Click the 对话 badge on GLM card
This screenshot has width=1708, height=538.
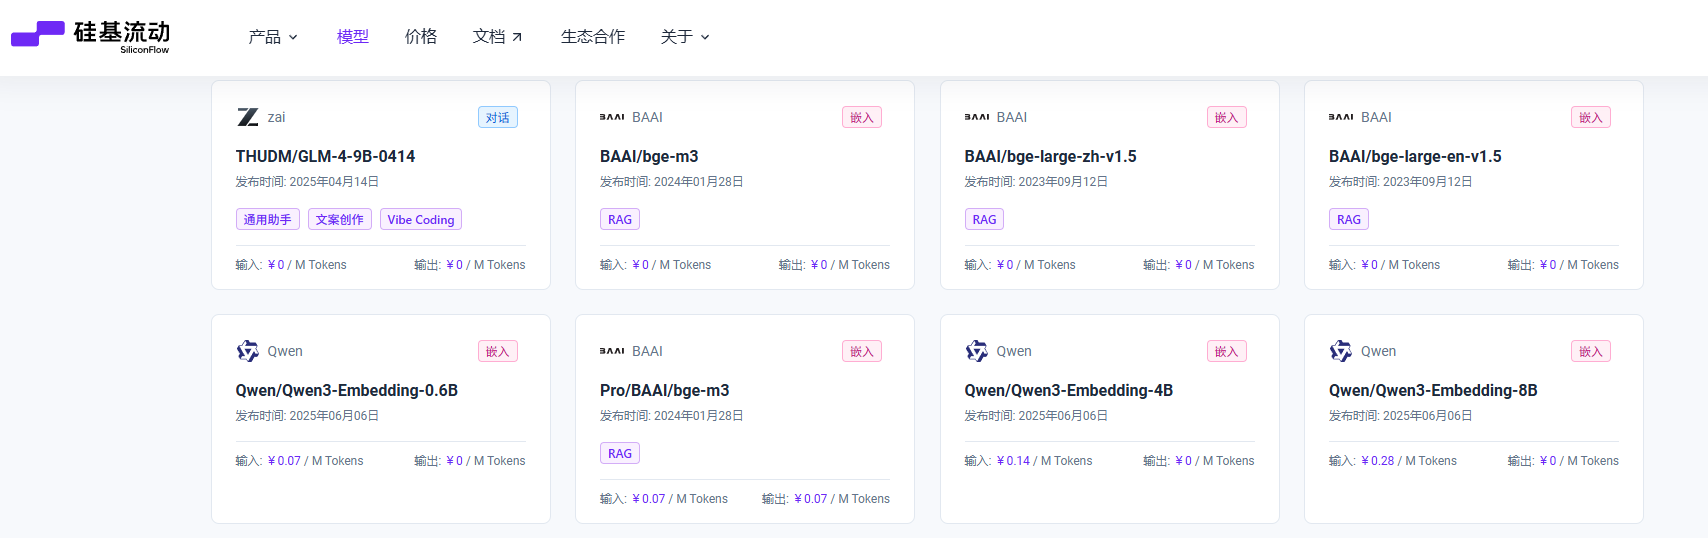(497, 117)
